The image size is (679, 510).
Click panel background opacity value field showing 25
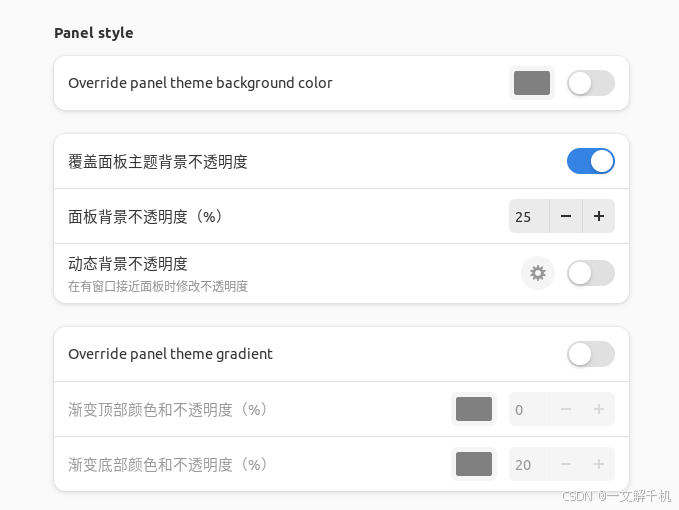527,216
